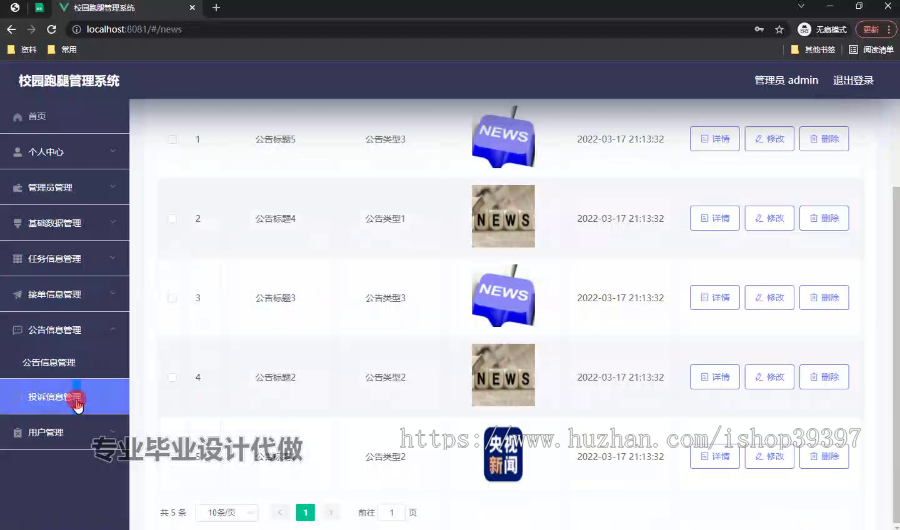Screen dimensions: 900x530
Task: Expand the 个人中心 sidebar menu
Action: (64, 152)
